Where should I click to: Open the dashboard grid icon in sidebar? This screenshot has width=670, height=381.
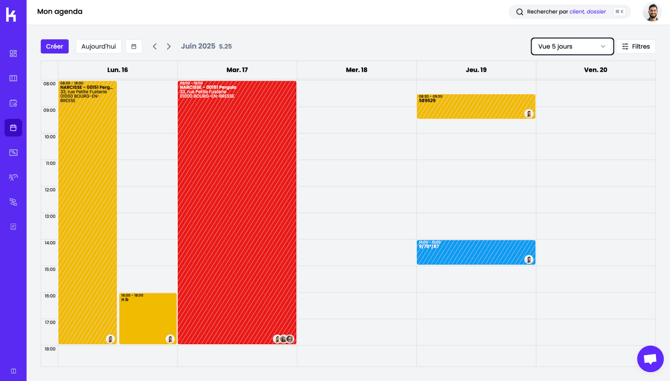[x=13, y=53]
